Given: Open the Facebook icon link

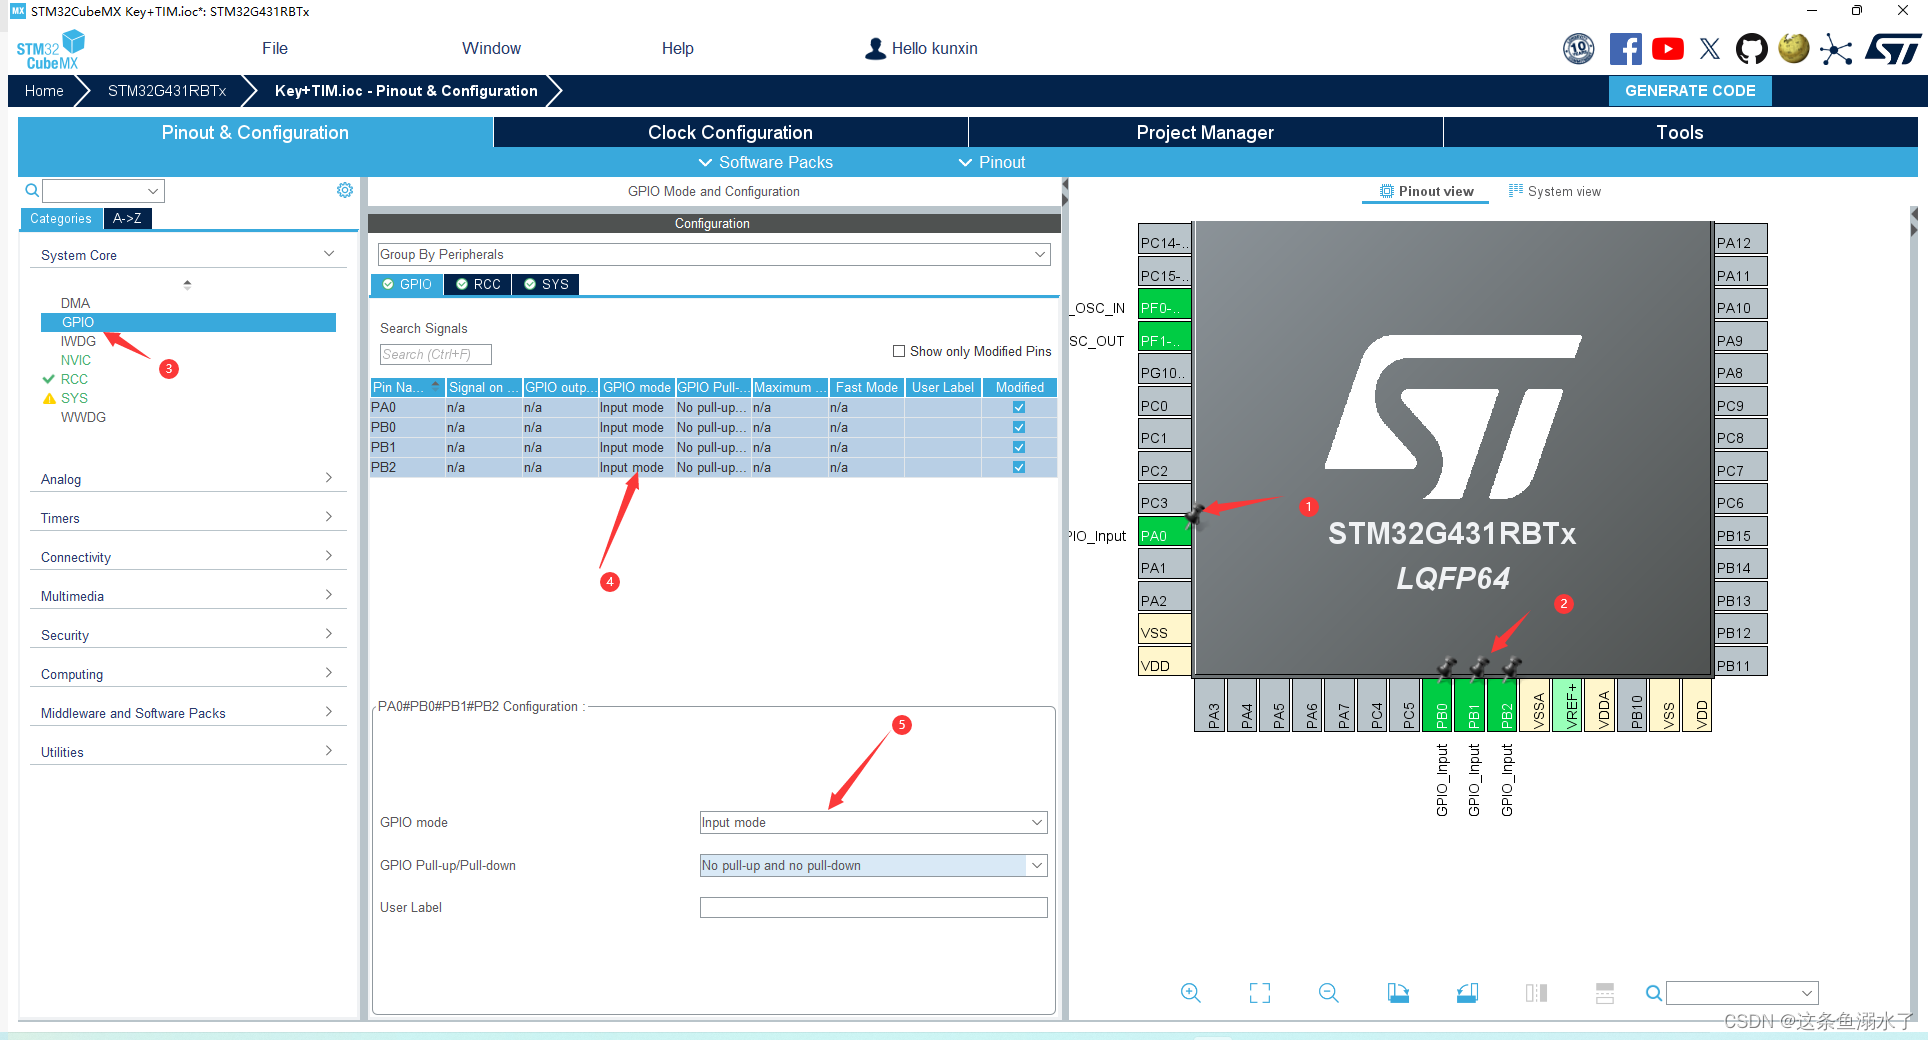Looking at the screenshot, I should pyautogui.click(x=1626, y=48).
